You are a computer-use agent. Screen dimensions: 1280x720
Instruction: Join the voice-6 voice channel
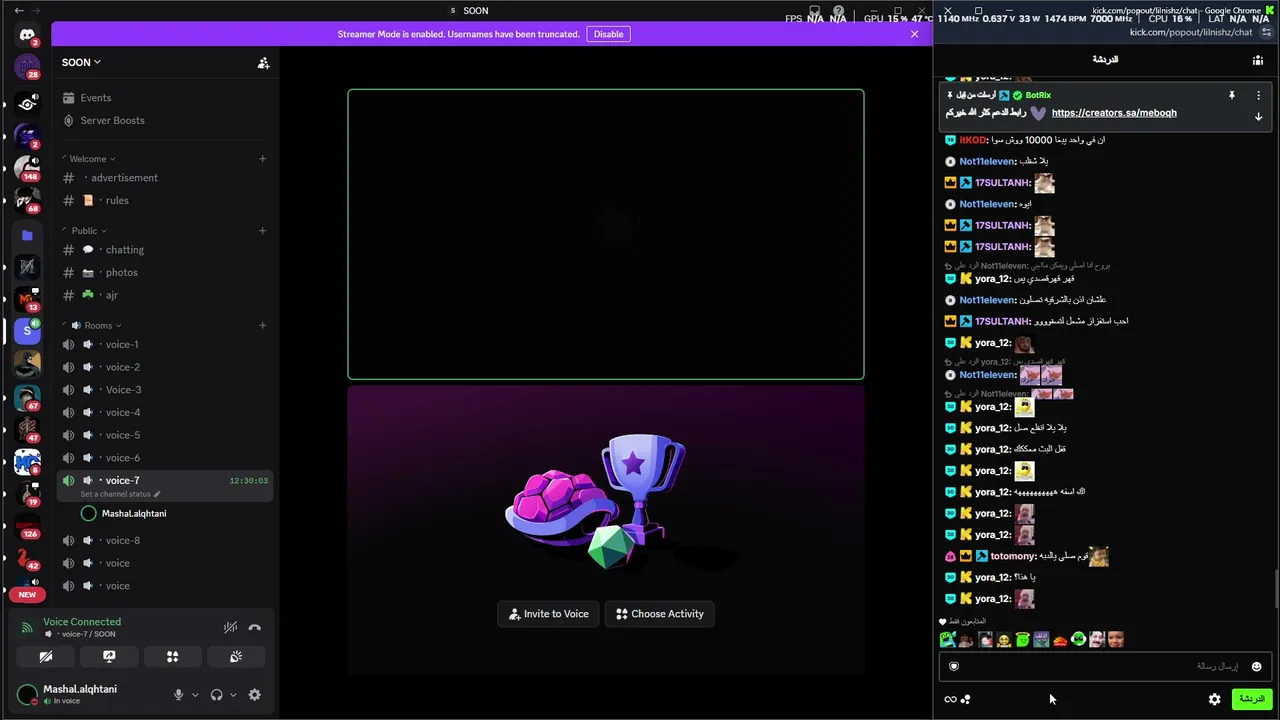click(164, 458)
